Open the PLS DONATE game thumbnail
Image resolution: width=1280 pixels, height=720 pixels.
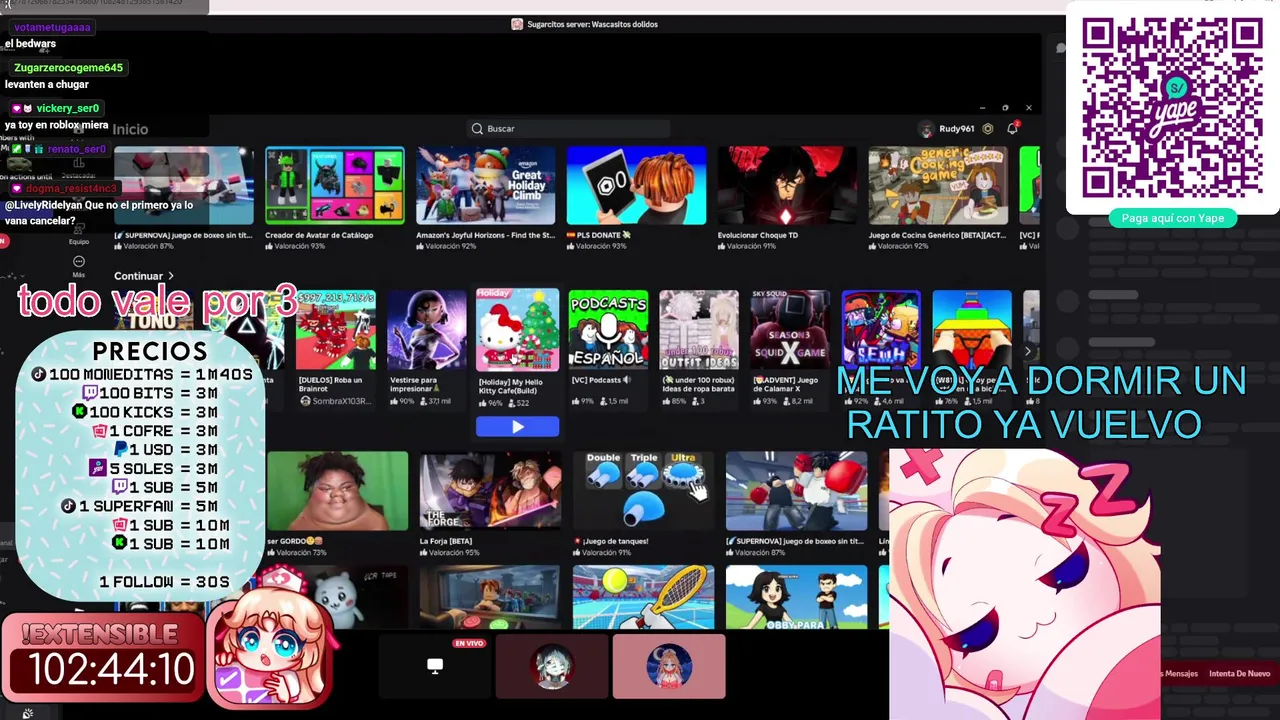637,186
